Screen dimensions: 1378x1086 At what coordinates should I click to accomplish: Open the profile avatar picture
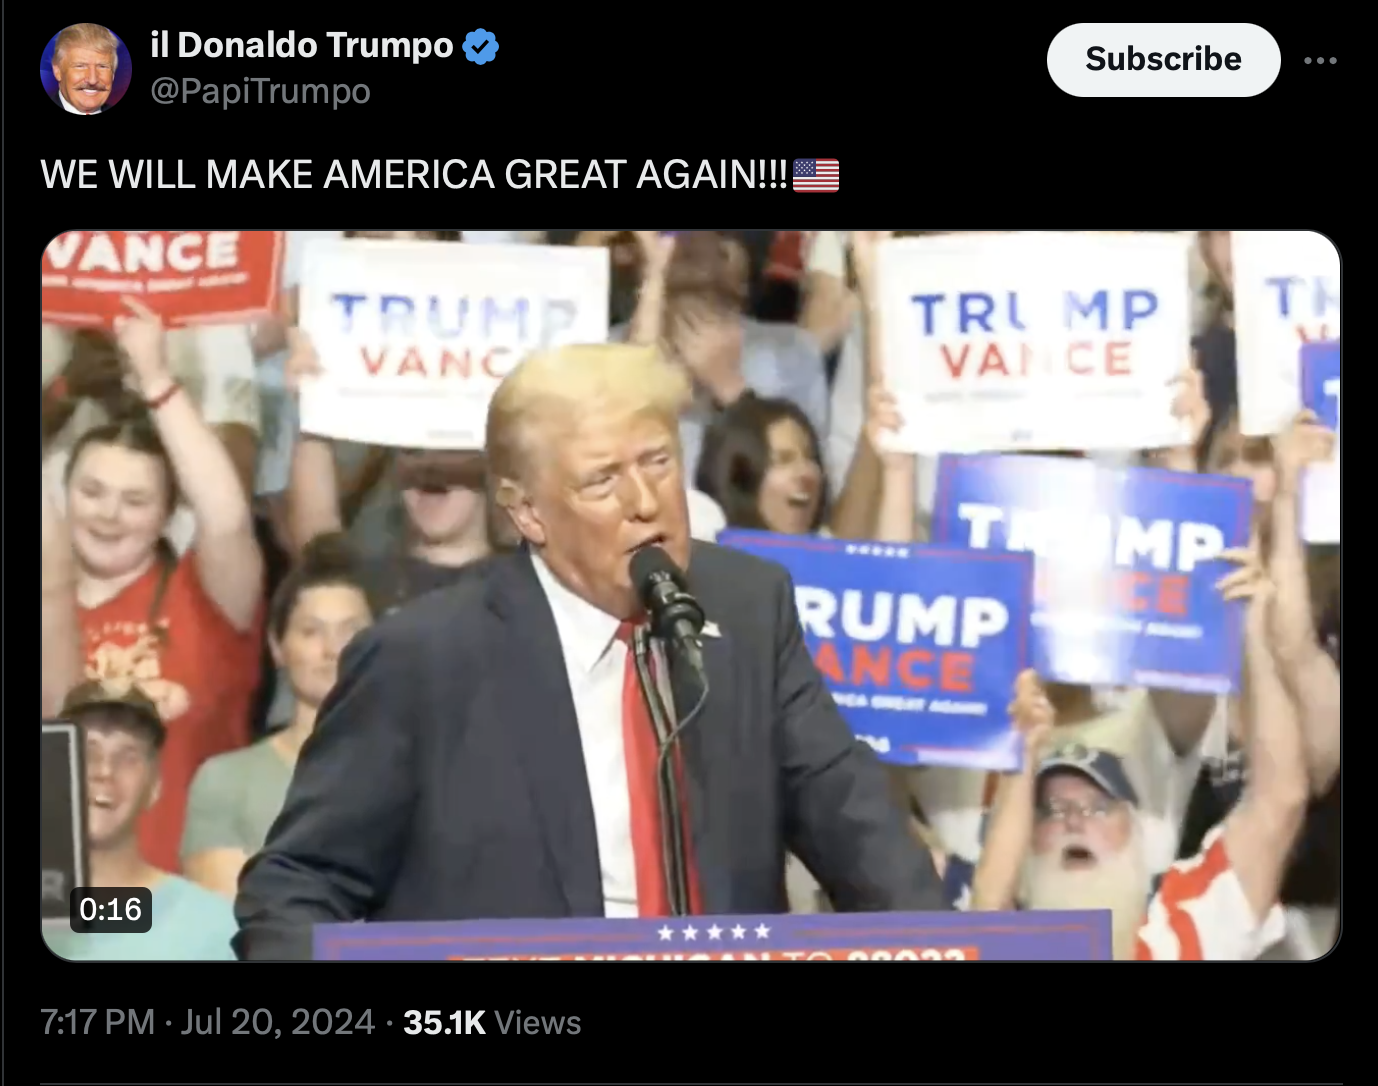(86, 69)
